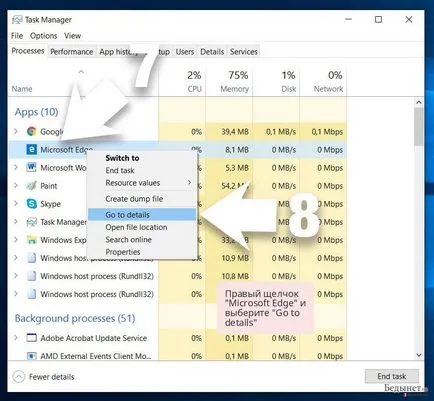Select the Windows Explorer folder icon
Viewport: 434px width, 401px height.
[31, 240]
